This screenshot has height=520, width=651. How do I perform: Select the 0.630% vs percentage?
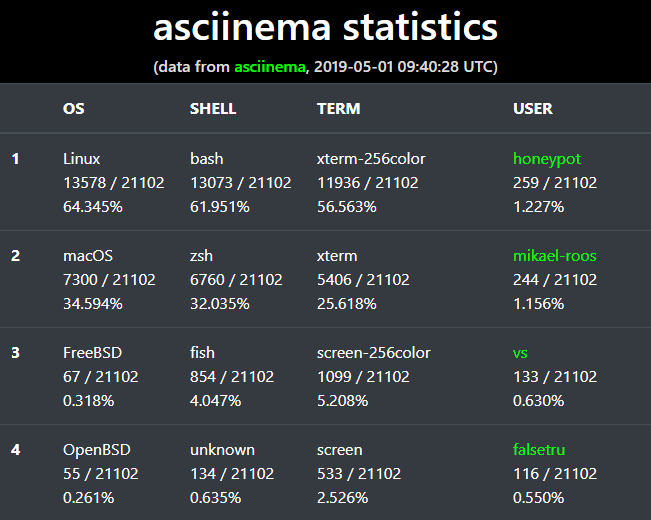538,401
